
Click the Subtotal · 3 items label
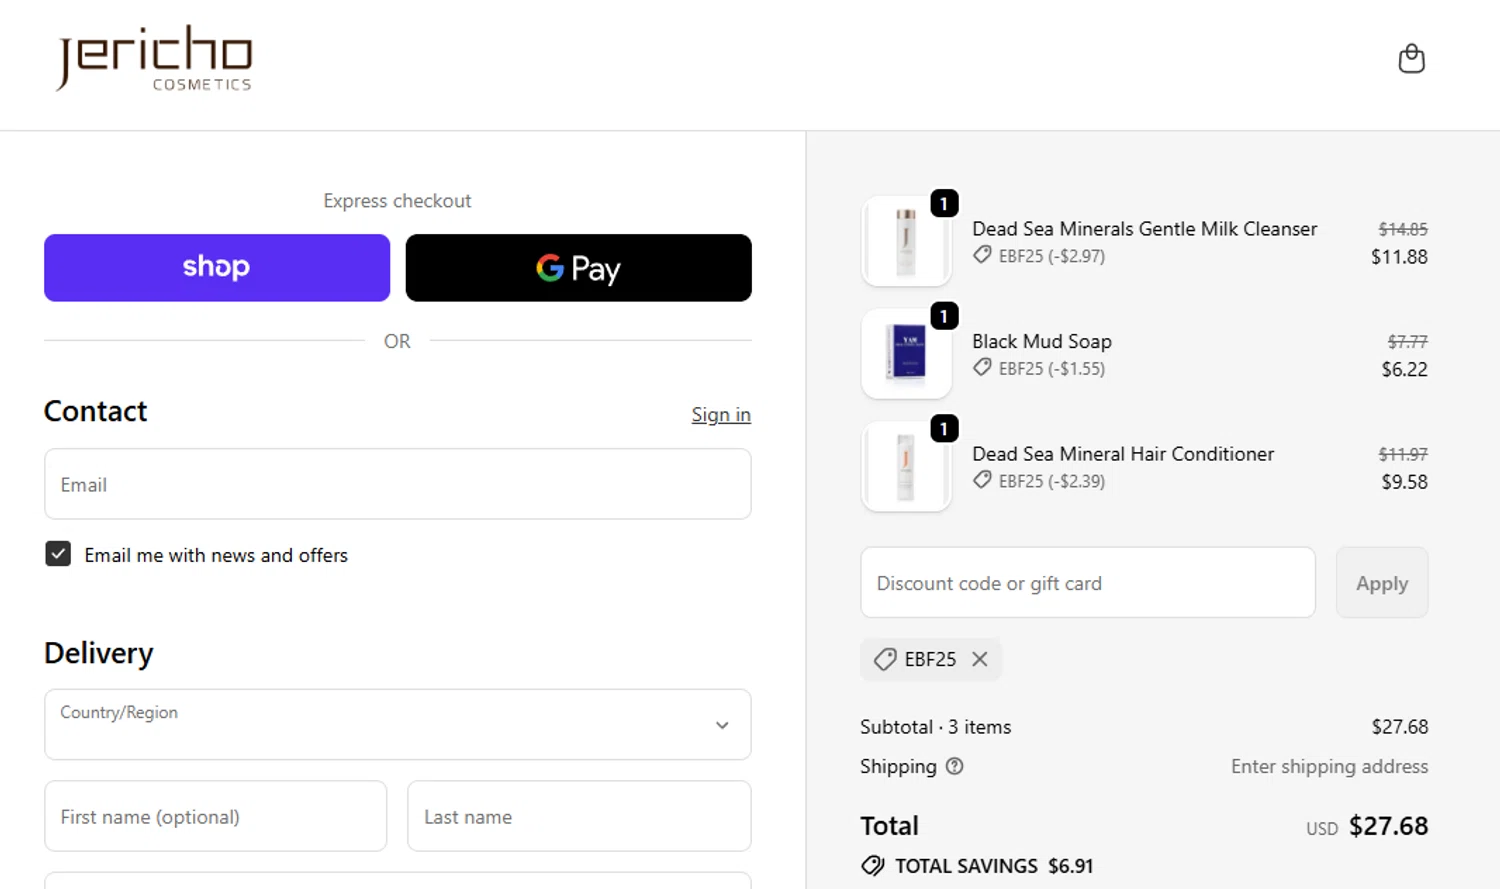(x=935, y=727)
